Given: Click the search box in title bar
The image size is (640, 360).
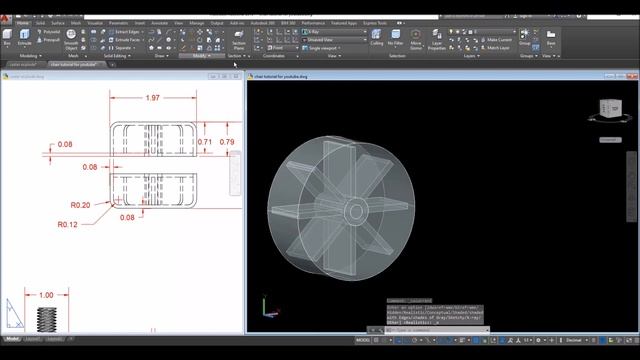Looking at the screenshot, I should 473,16.
